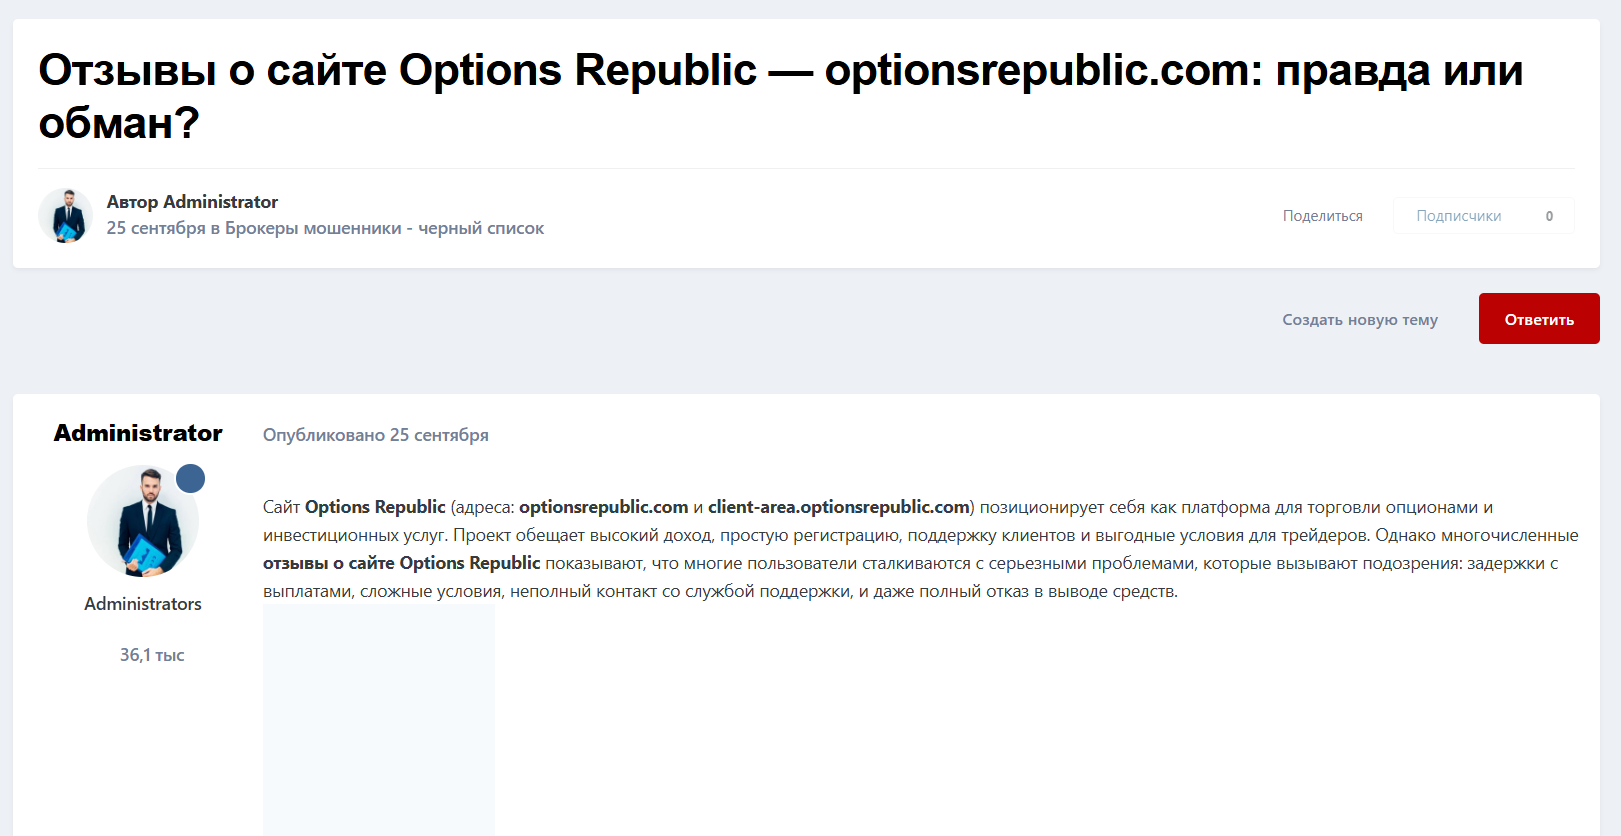
Task: Click the subscriber count '0' badge
Action: (1548, 215)
